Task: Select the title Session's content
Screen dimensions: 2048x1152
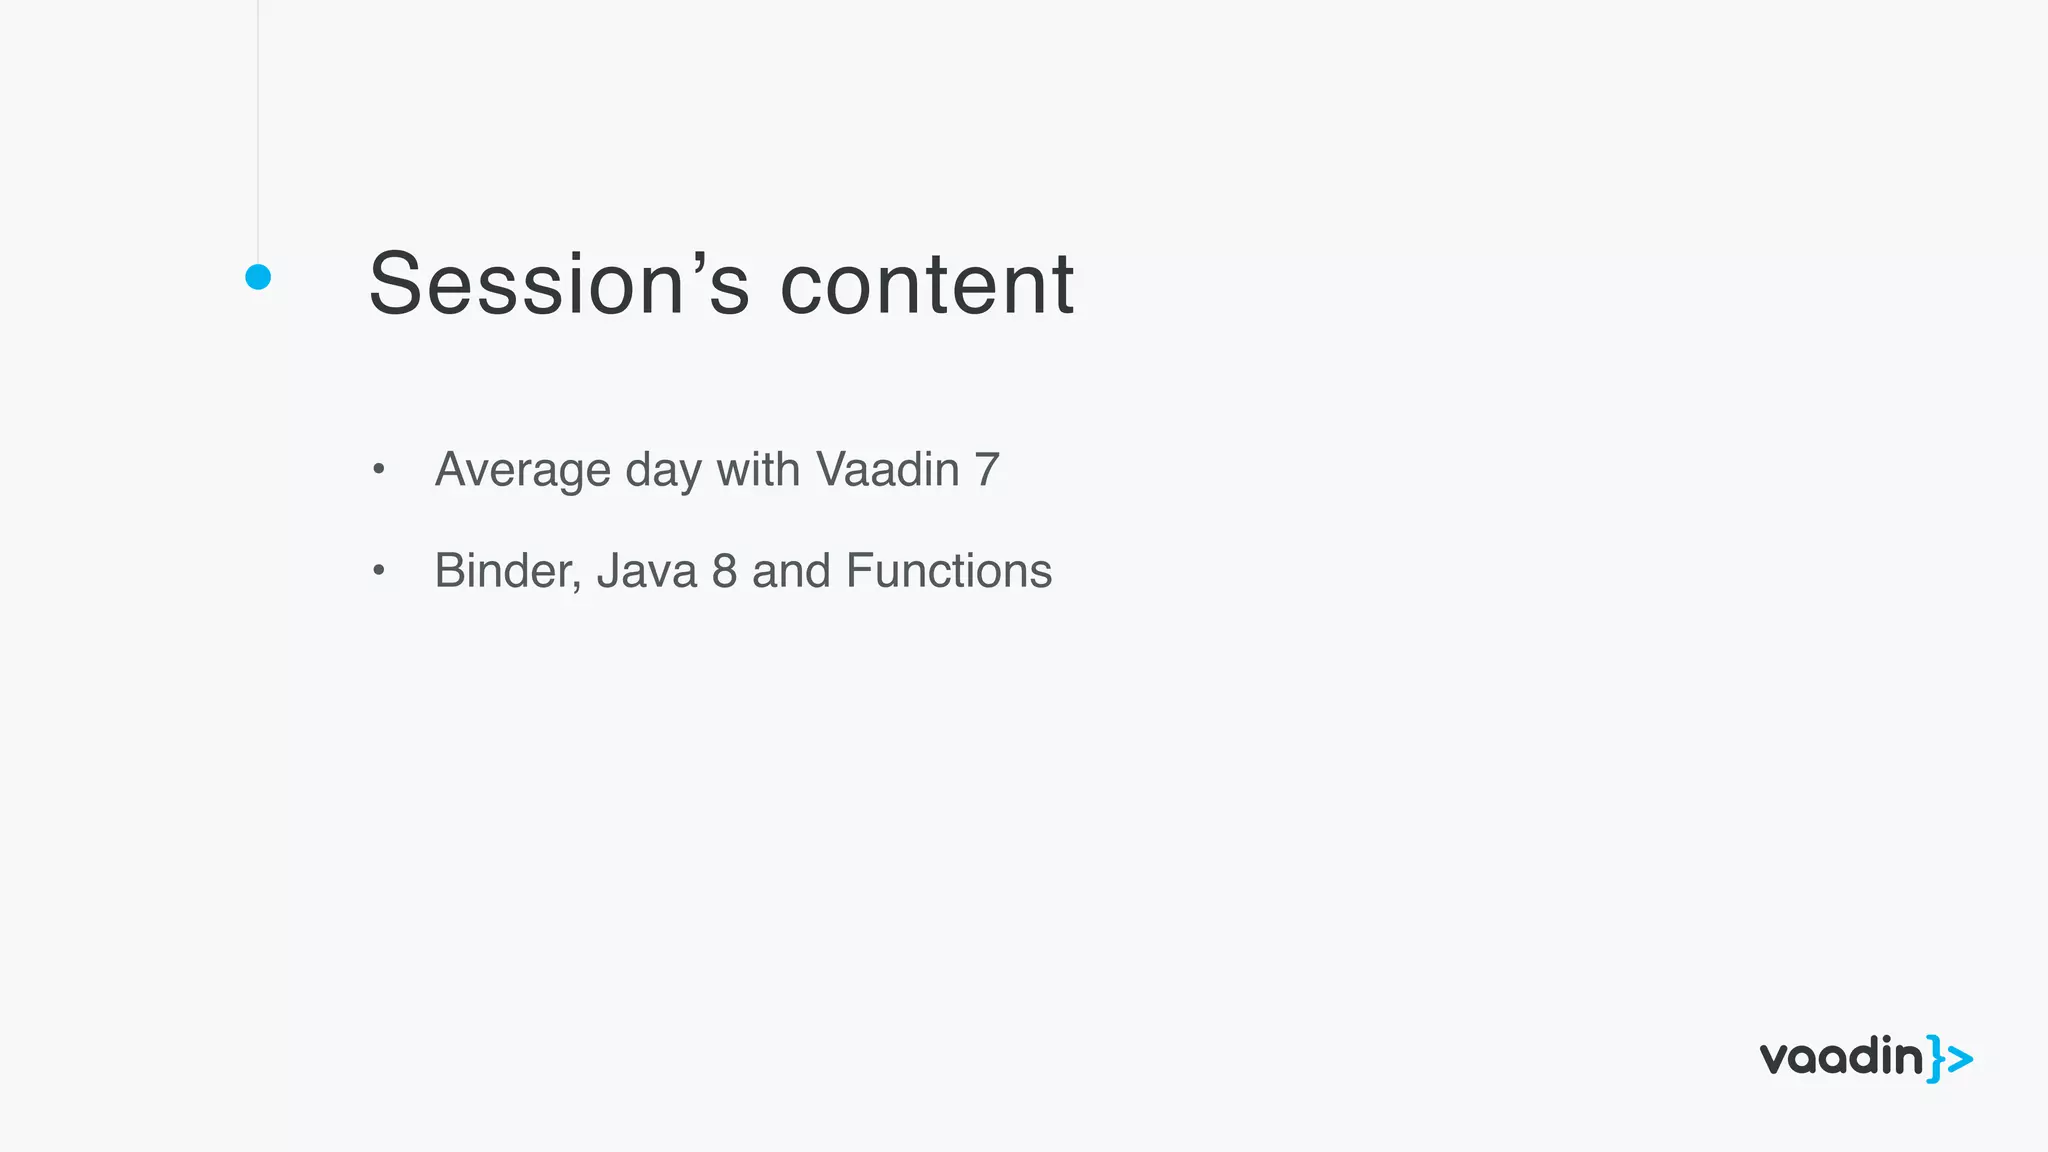Action: 721,284
